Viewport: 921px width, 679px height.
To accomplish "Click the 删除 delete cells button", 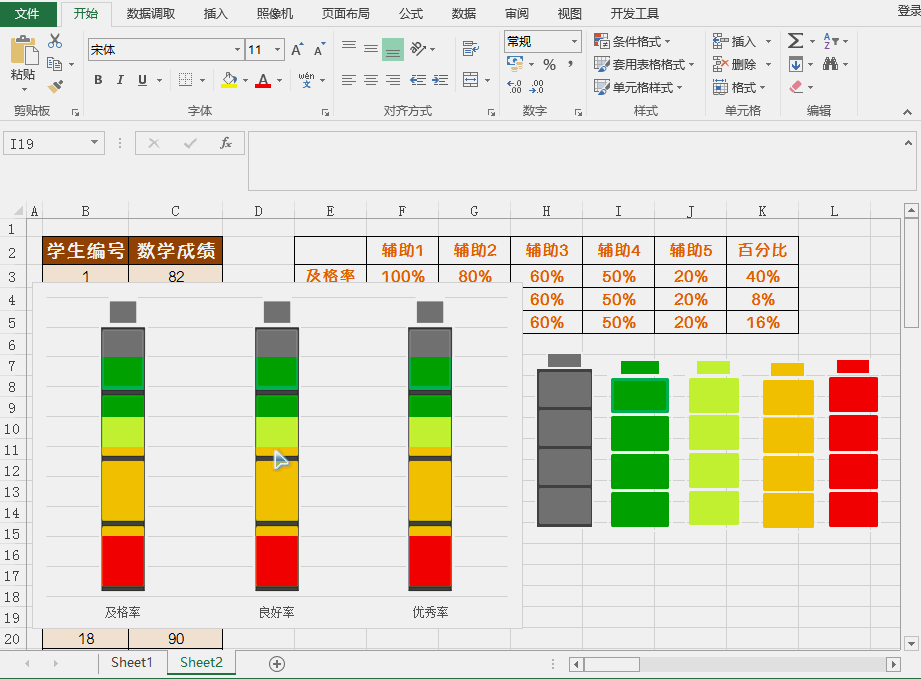I will 734,64.
